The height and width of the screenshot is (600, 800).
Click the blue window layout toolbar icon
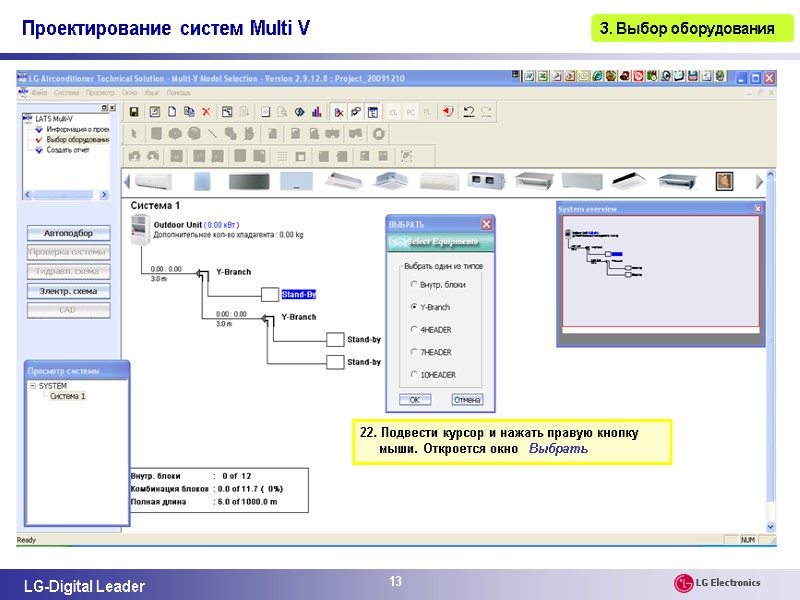tap(373, 112)
